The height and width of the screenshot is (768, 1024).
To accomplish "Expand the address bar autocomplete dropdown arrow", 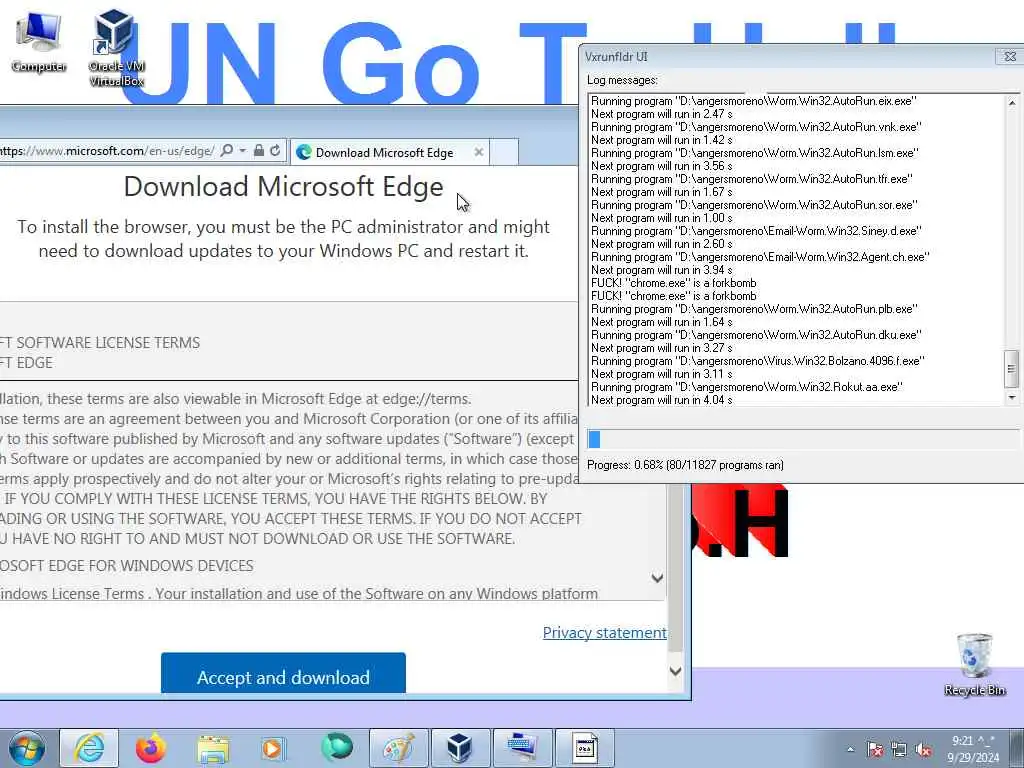I will click(x=242, y=151).
